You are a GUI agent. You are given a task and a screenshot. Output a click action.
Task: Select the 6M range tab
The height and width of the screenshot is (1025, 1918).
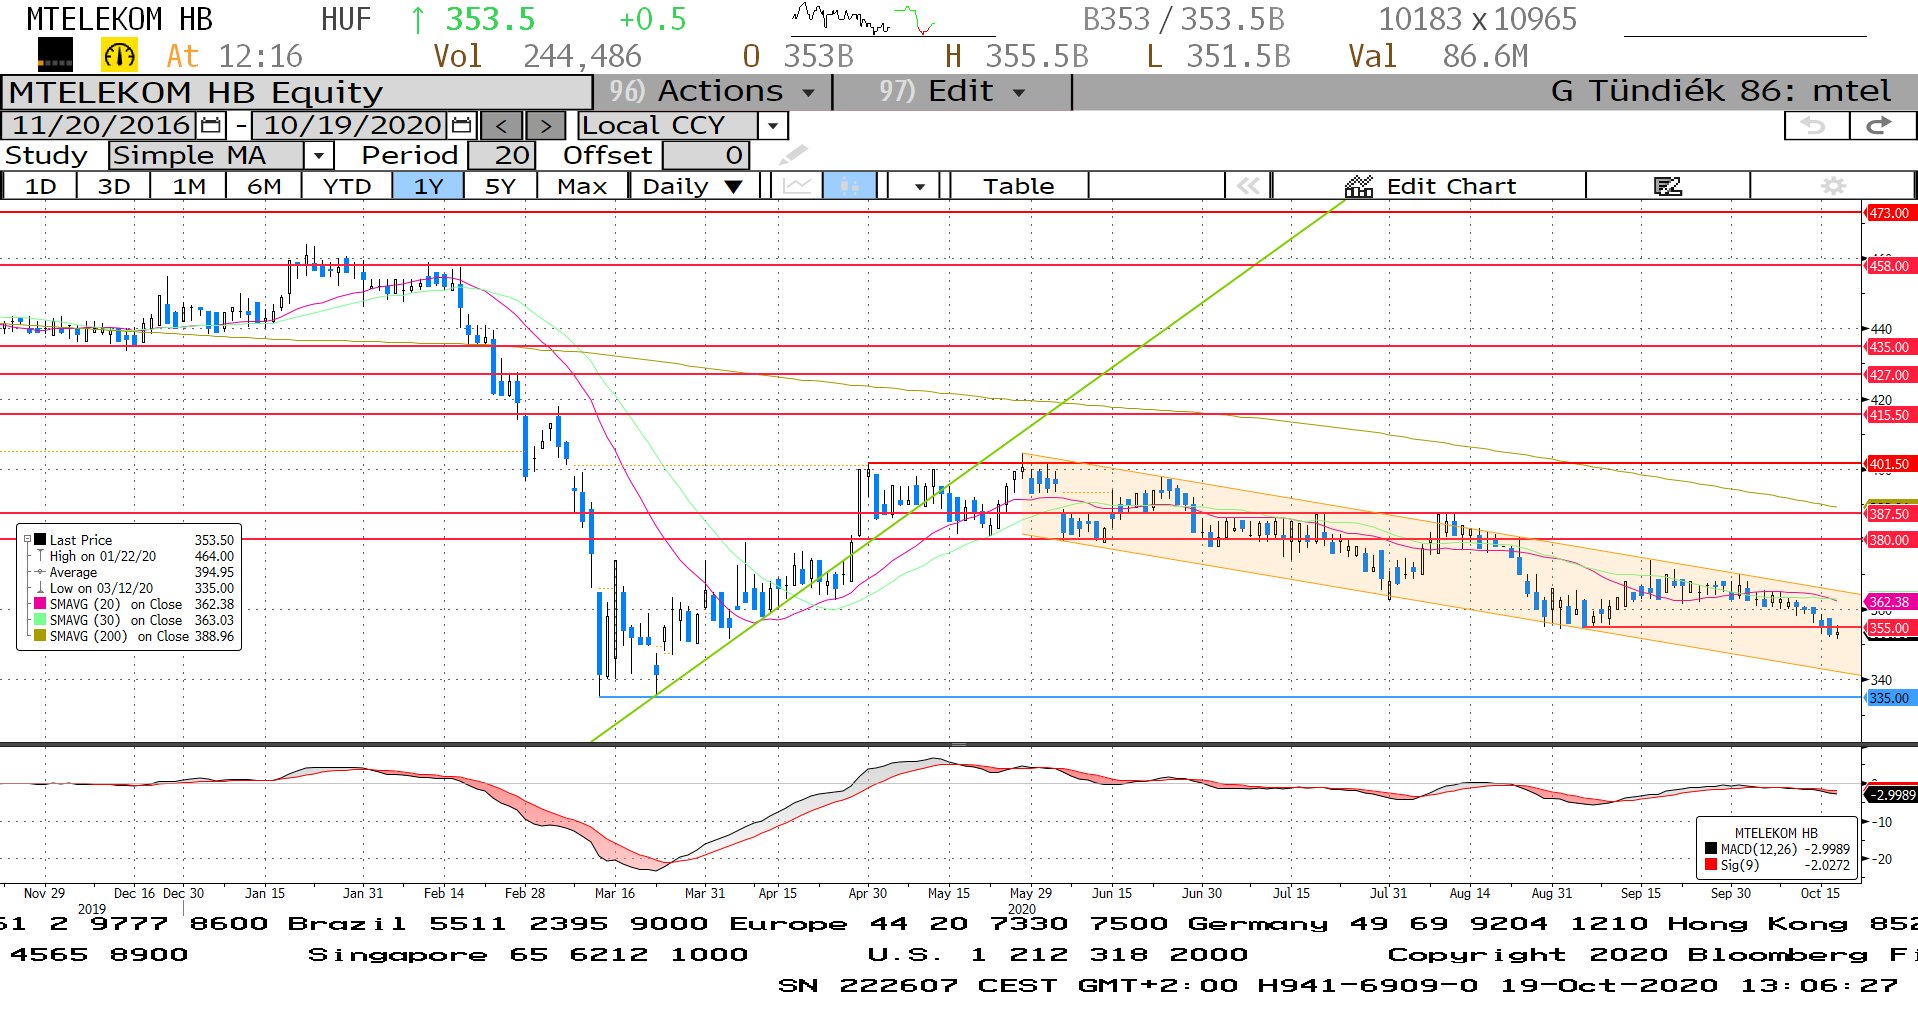[x=264, y=186]
